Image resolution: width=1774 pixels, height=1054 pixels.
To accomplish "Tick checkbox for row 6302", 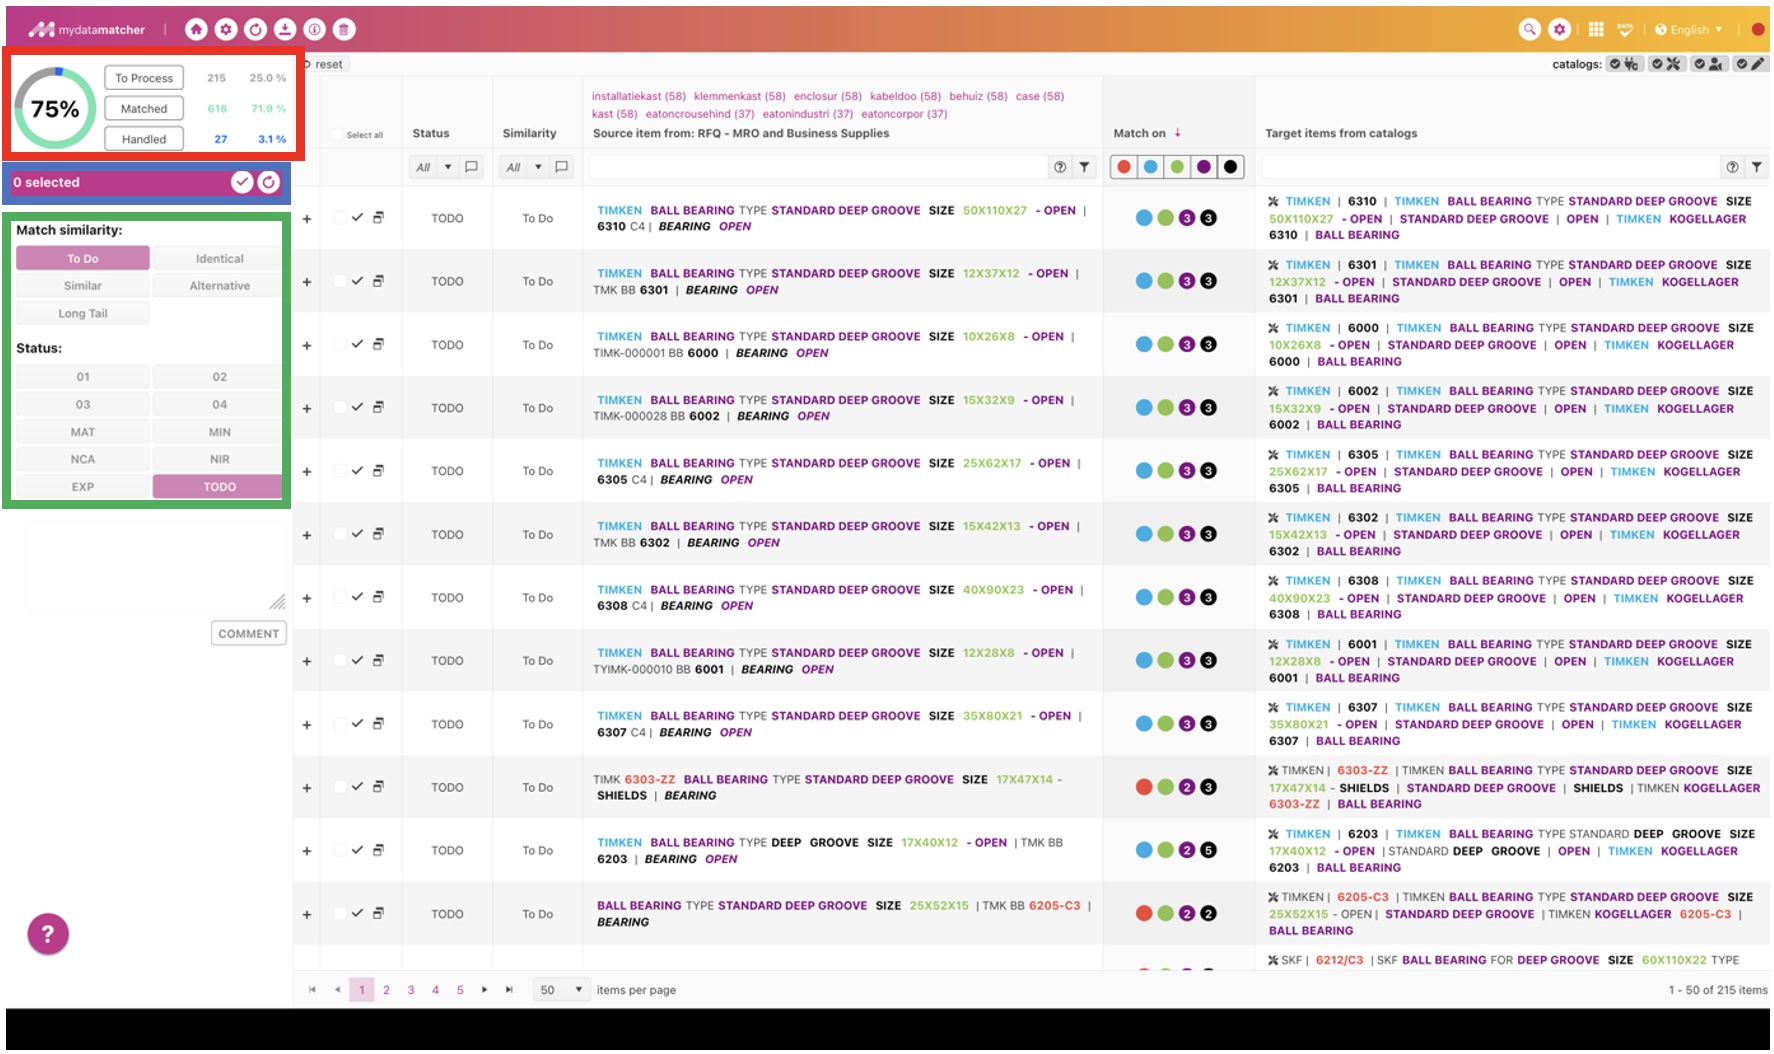I will pos(340,534).
